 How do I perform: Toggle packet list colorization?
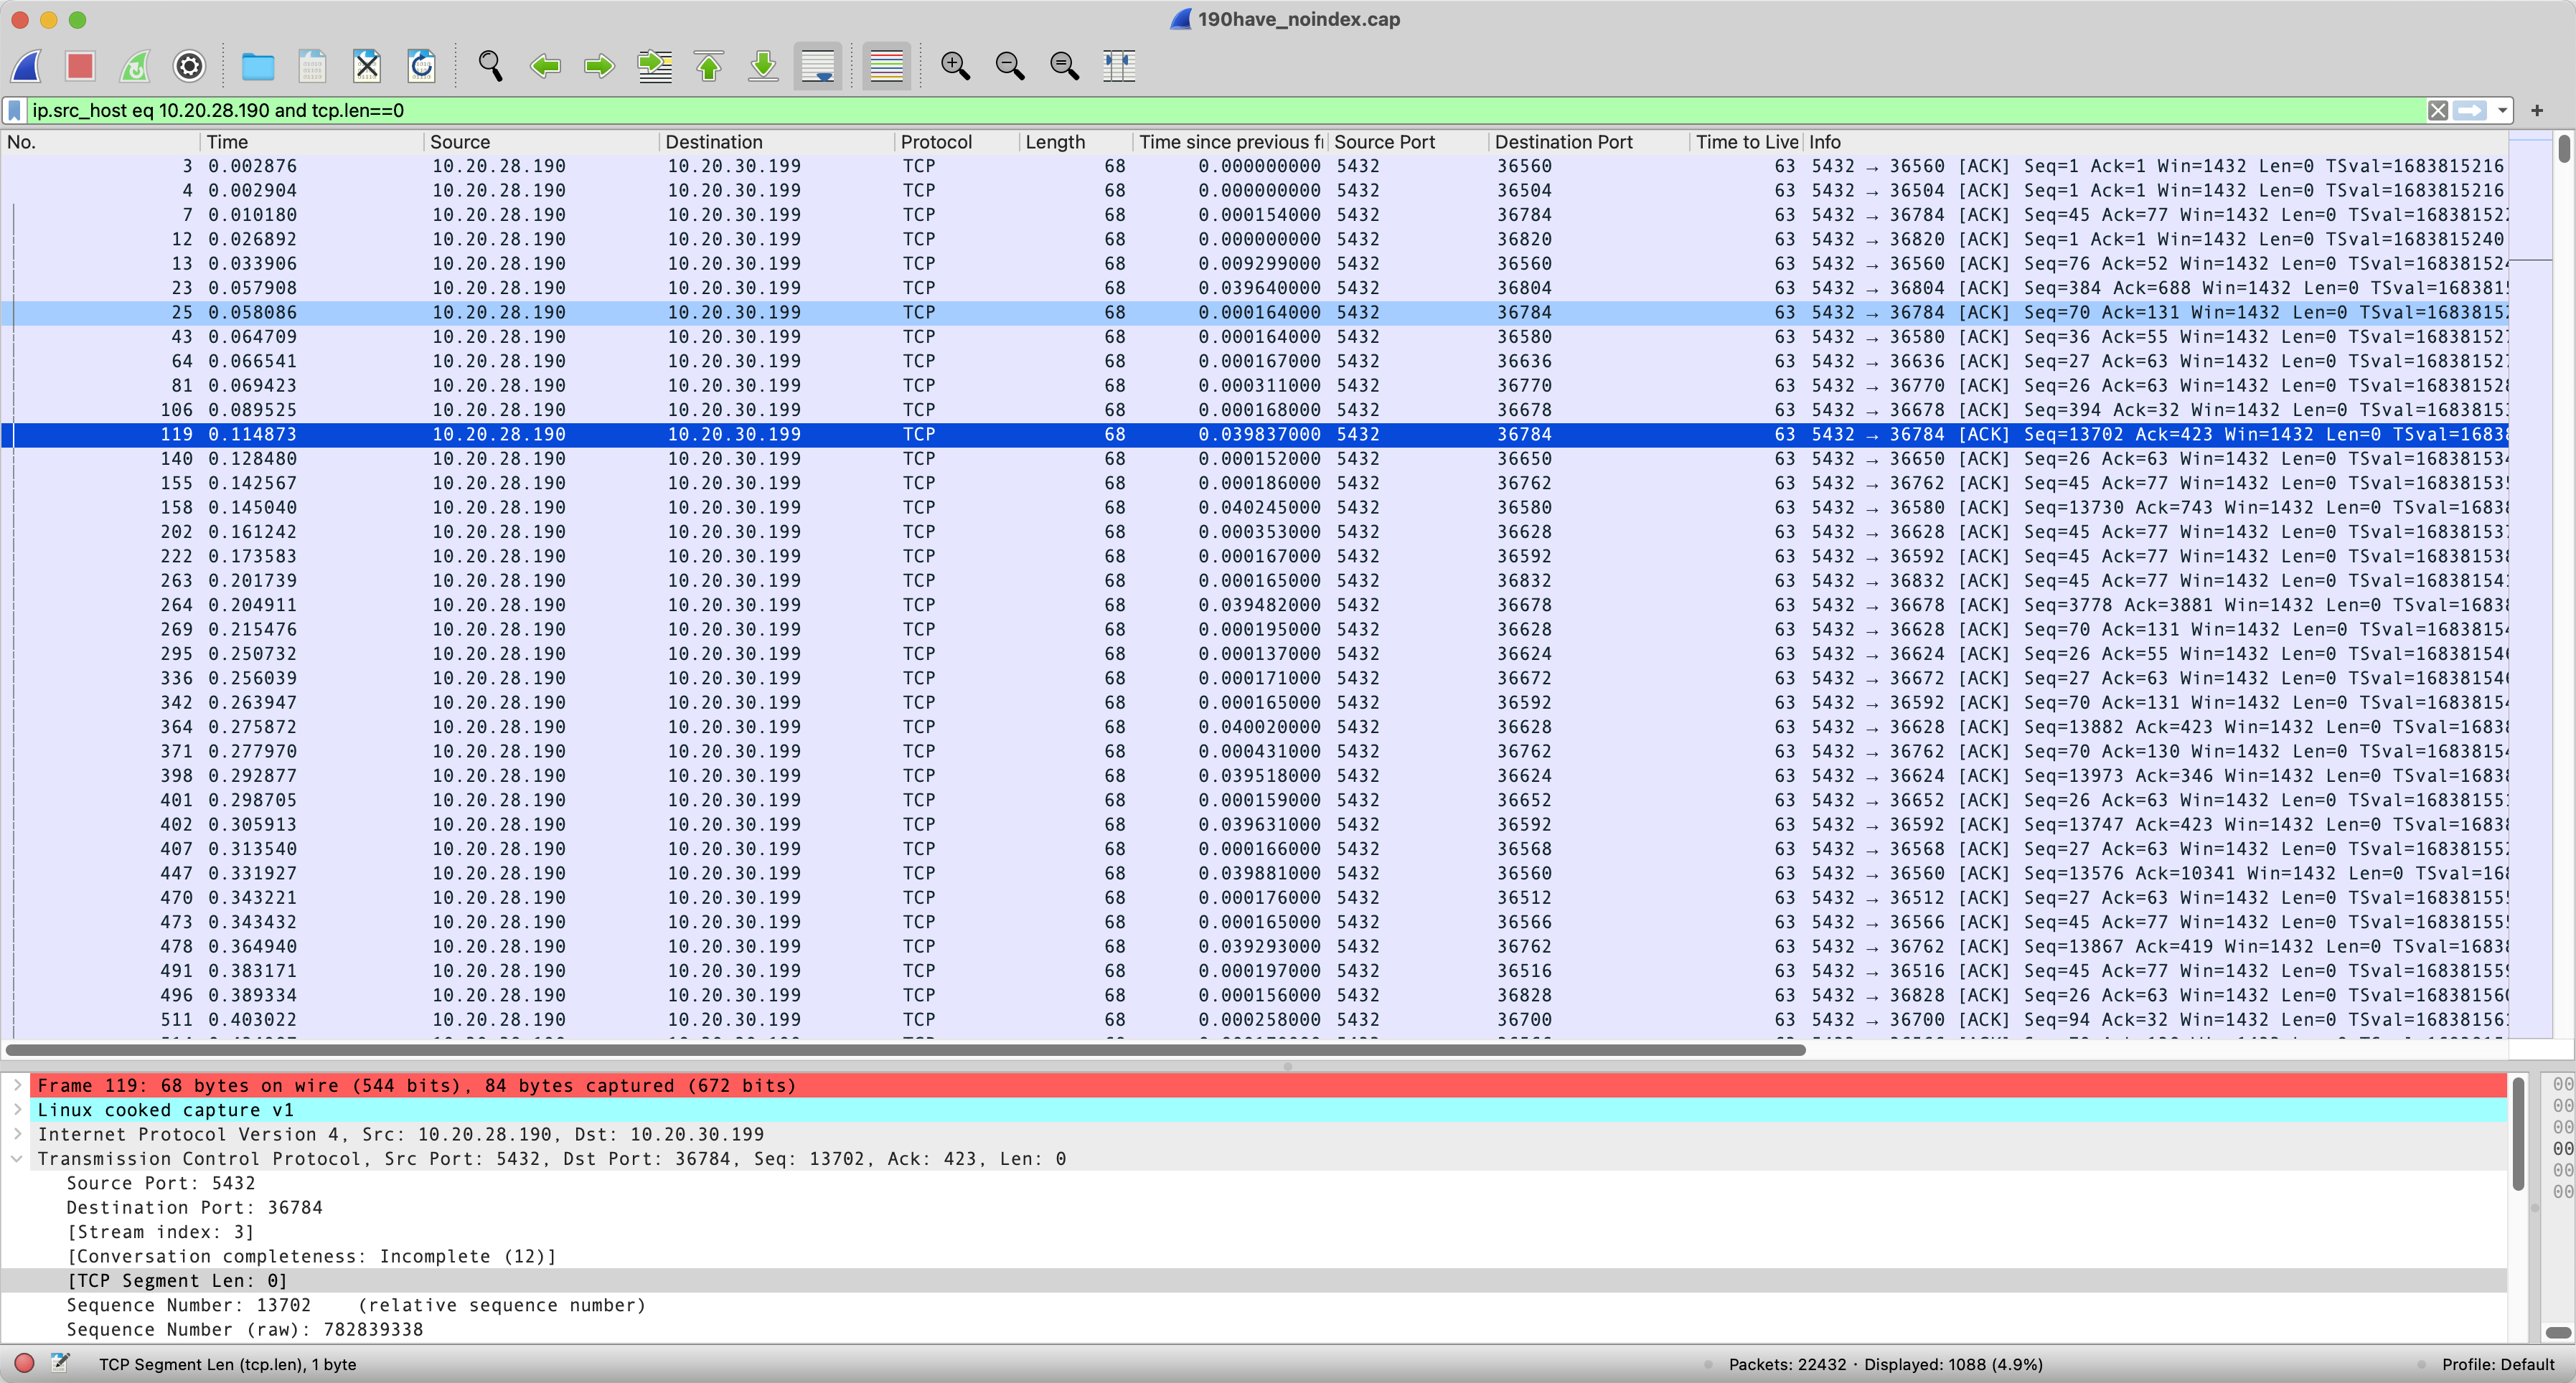[x=886, y=66]
